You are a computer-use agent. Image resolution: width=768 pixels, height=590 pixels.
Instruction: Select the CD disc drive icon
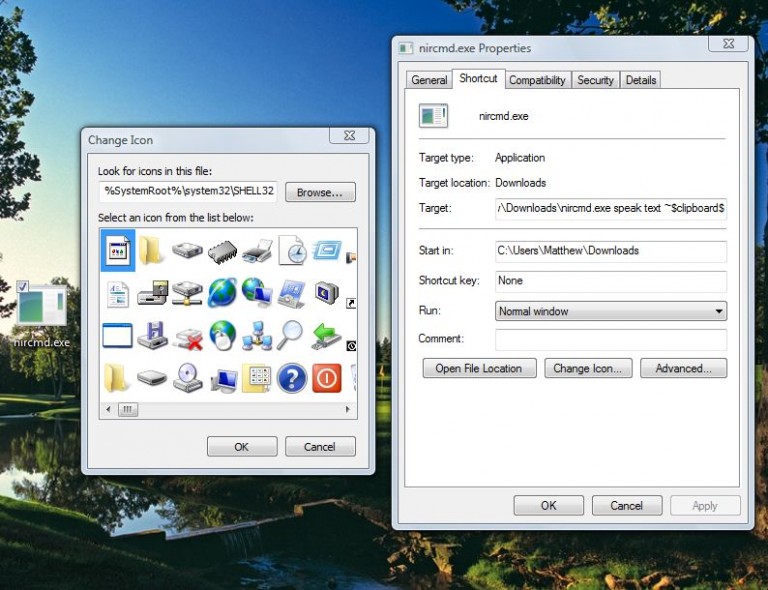pos(188,378)
